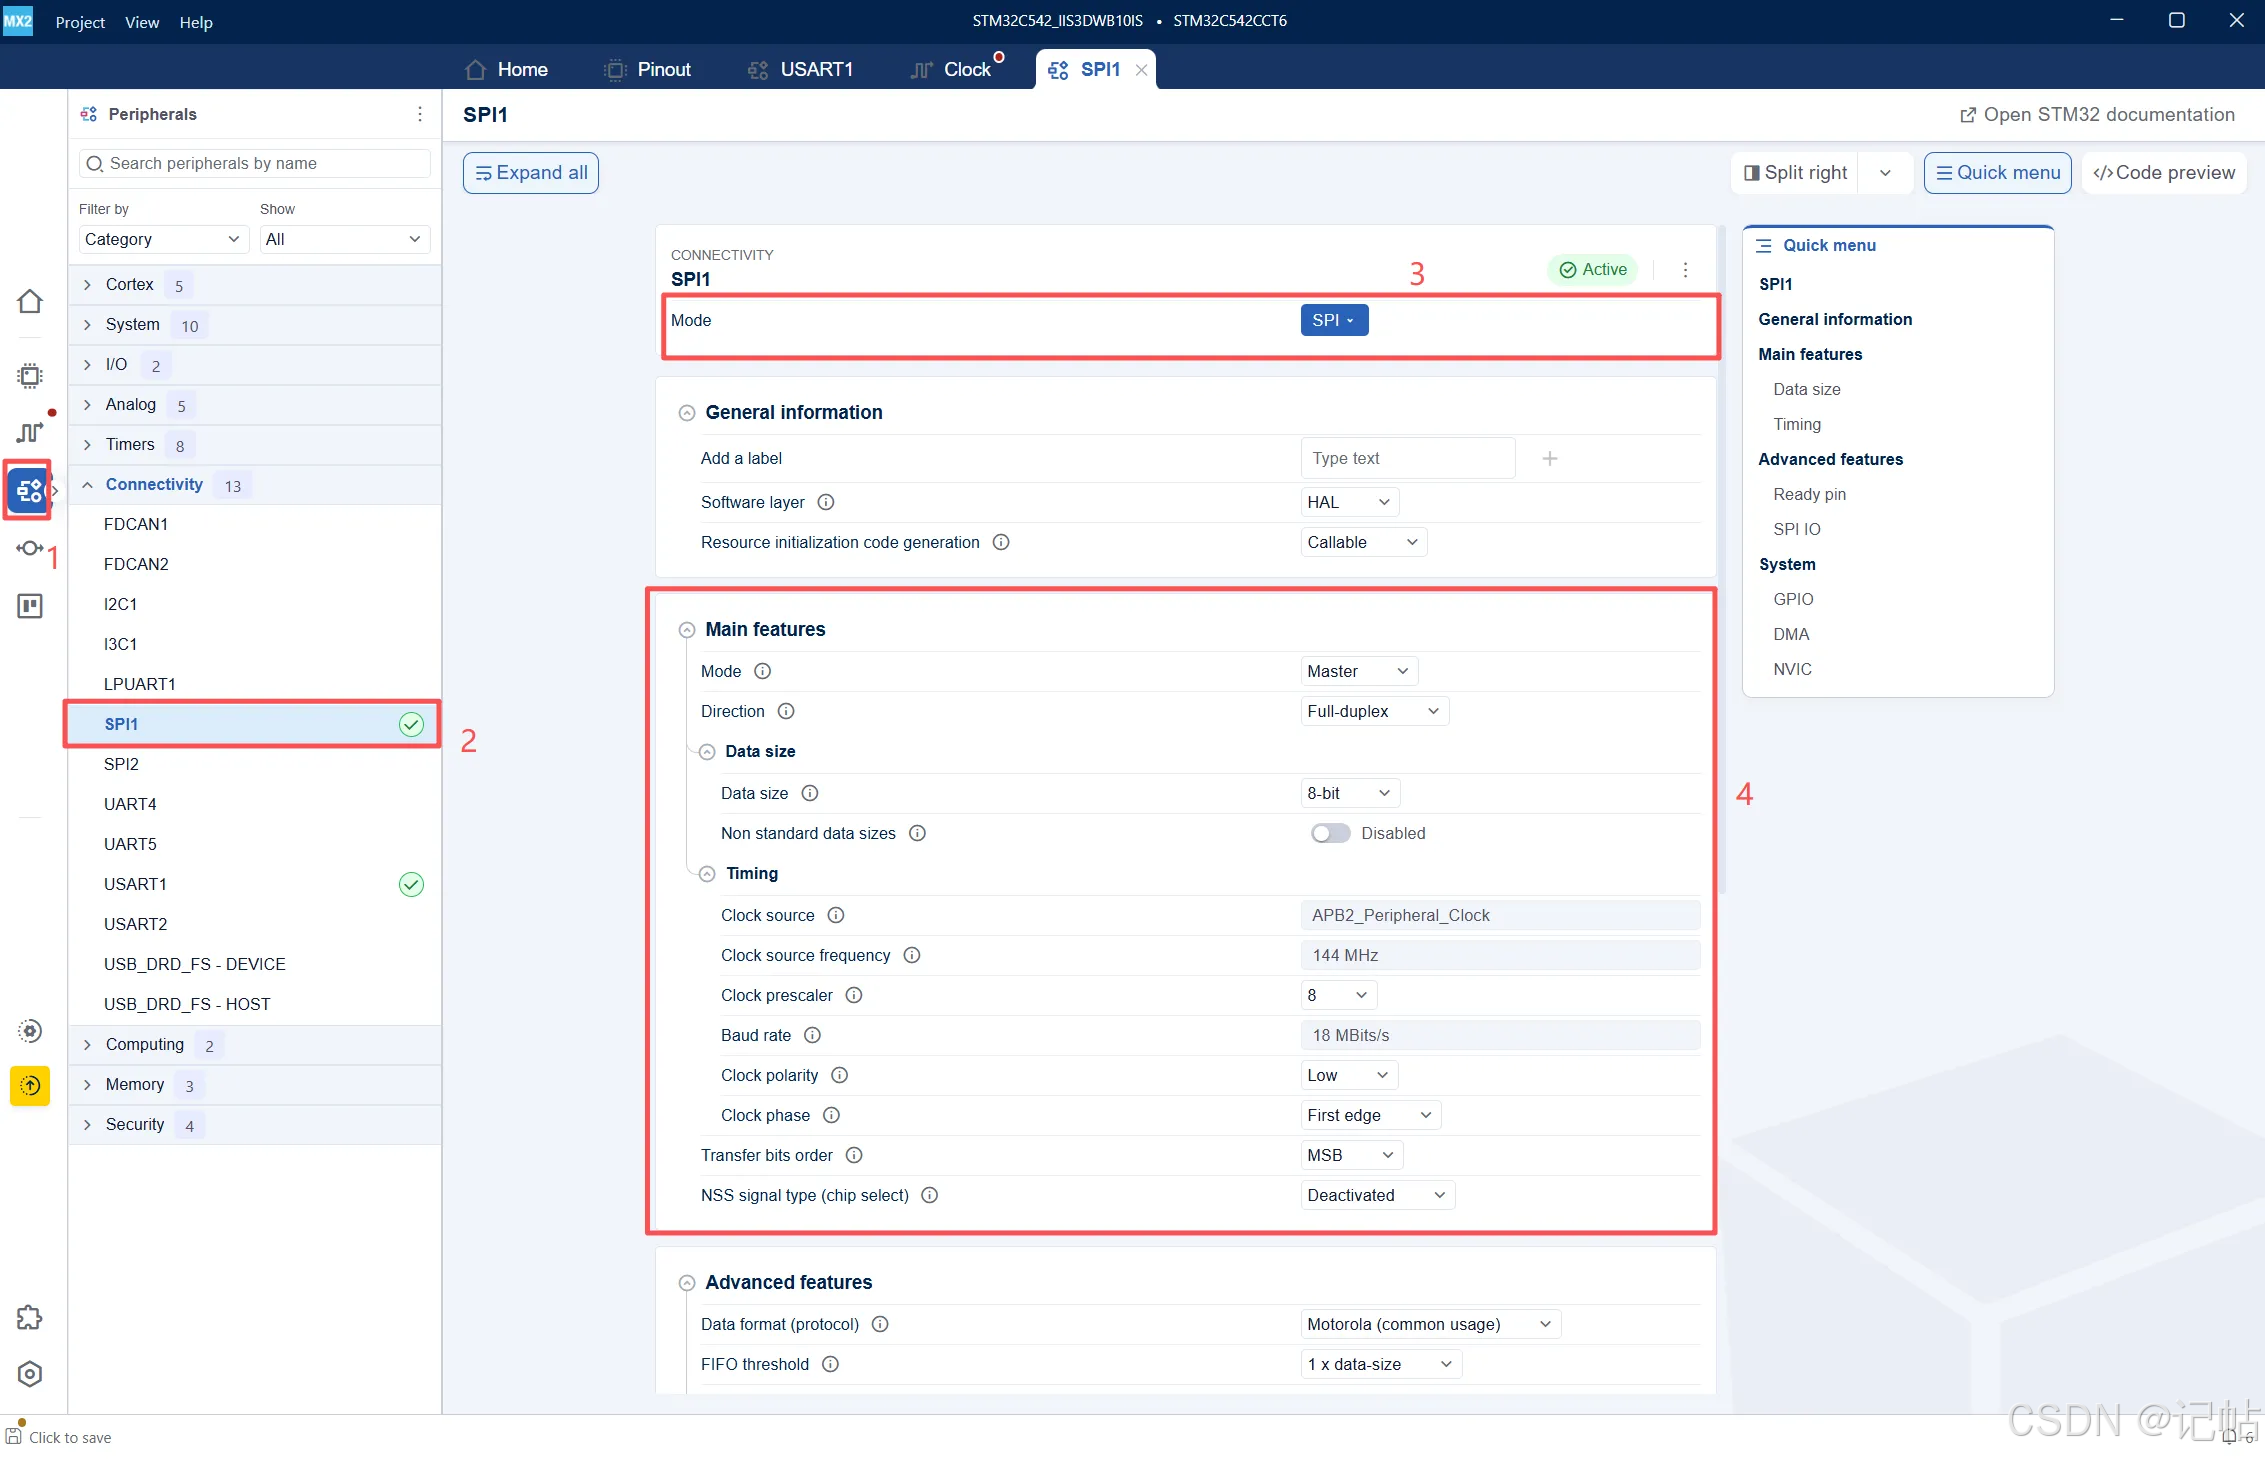The width and height of the screenshot is (2265, 1459).
Task: Switch to the Pinout tab
Action: (x=648, y=69)
